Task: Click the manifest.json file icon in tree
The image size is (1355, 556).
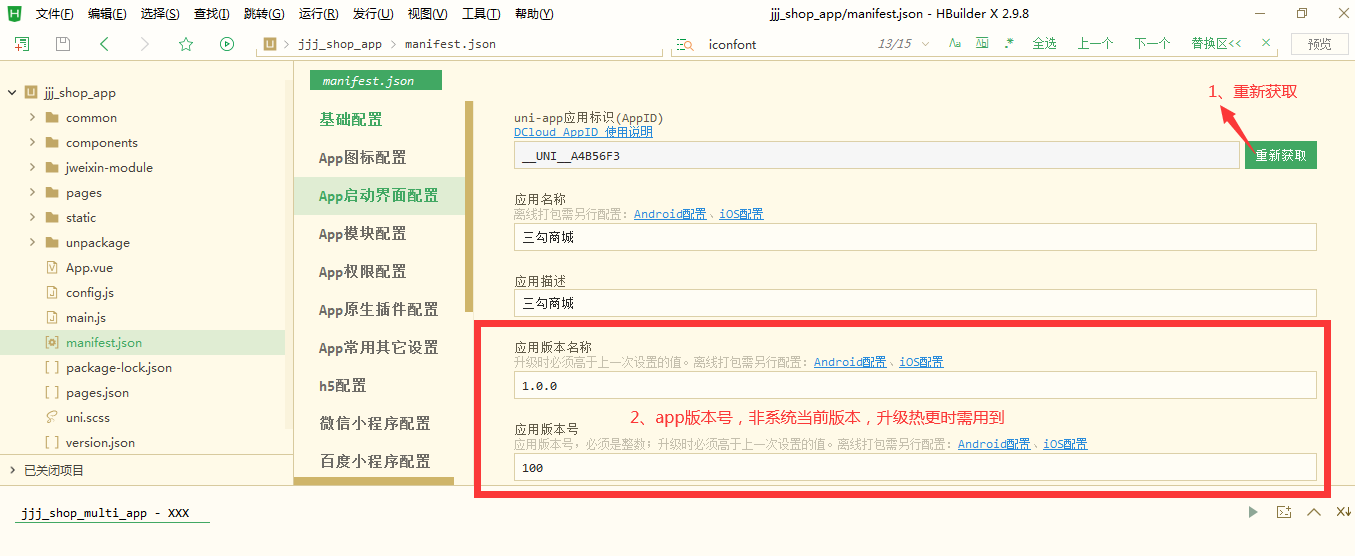Action: coord(52,342)
